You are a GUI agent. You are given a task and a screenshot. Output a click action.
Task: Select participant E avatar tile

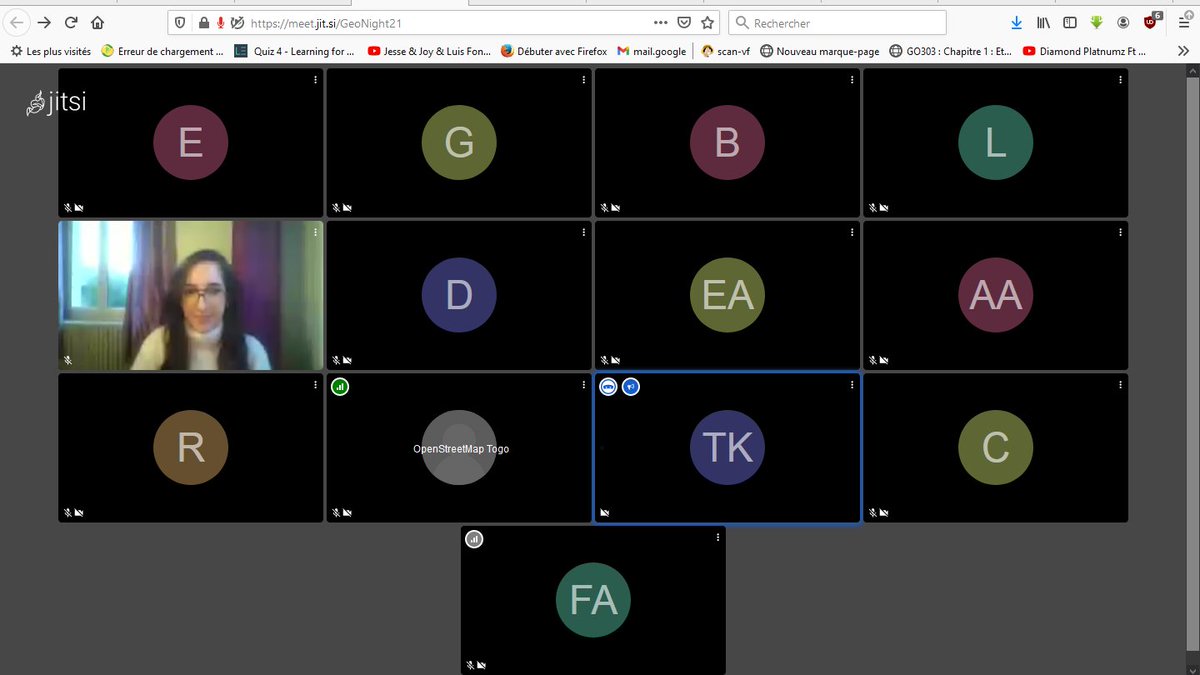(191, 143)
